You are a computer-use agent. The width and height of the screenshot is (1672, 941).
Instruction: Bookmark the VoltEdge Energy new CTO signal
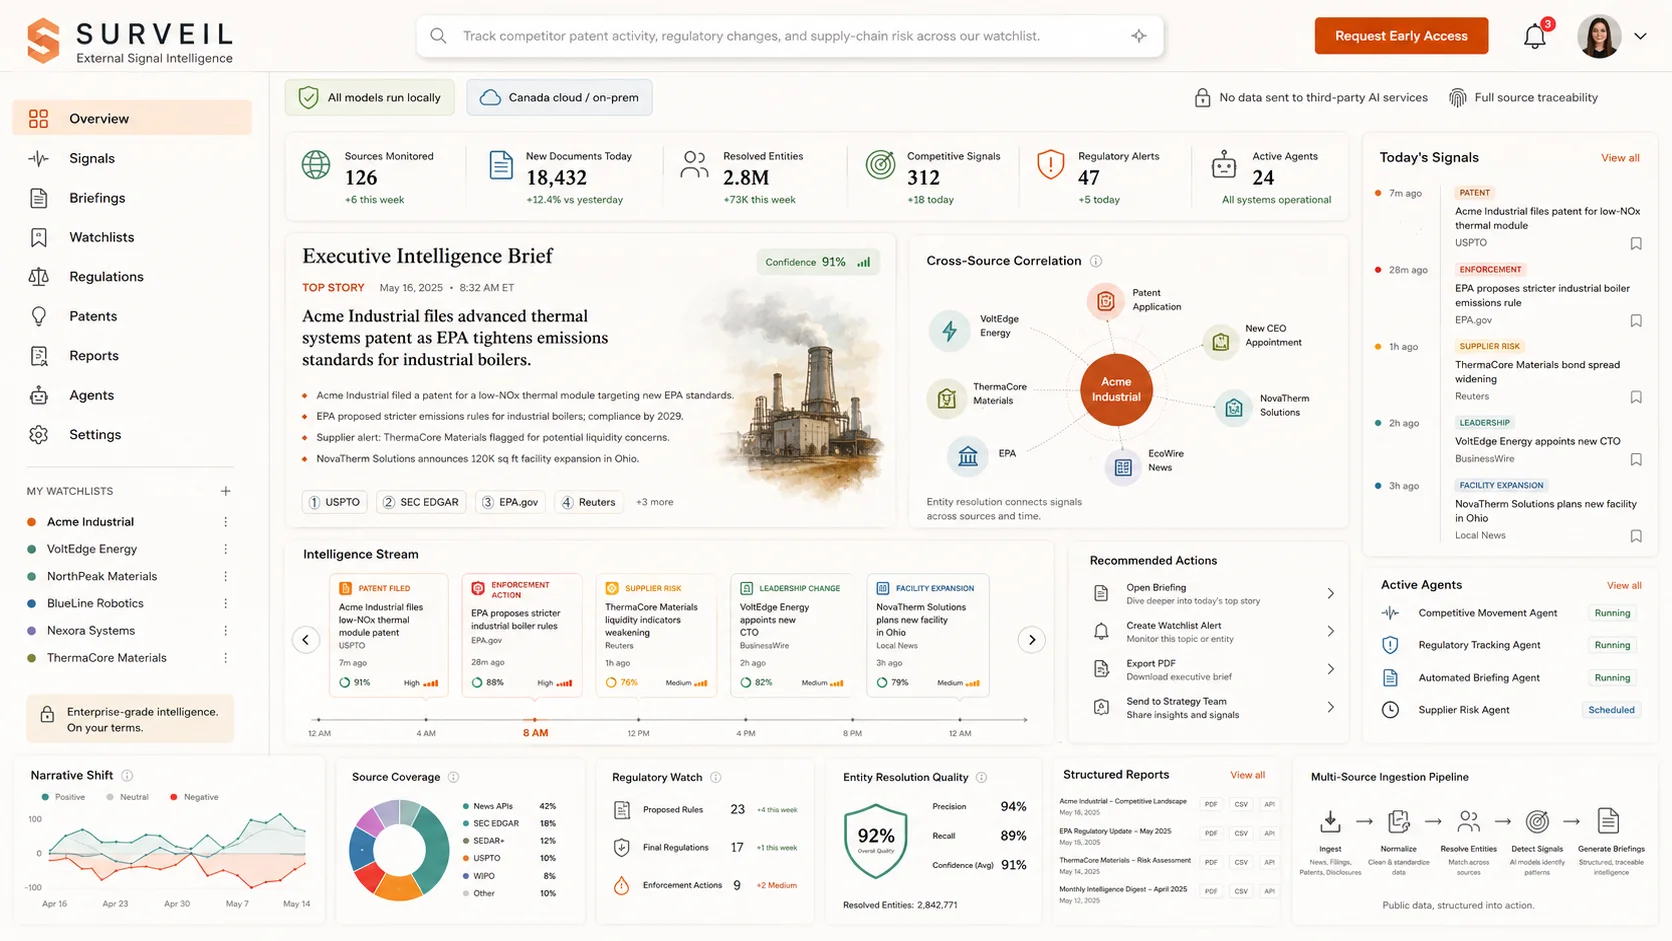tap(1636, 459)
